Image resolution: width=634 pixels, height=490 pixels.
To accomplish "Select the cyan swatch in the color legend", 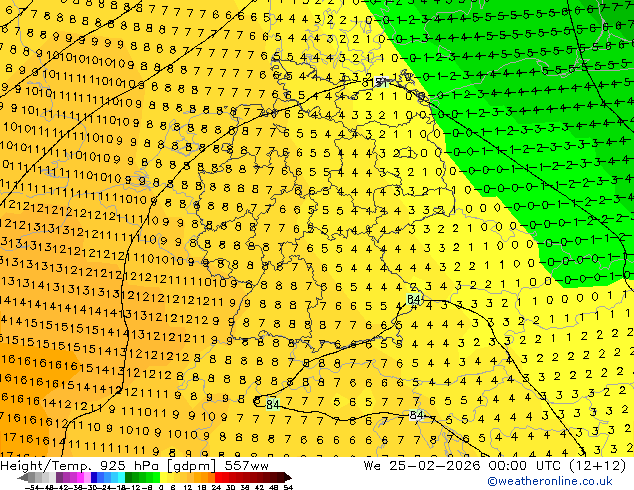I will (121, 477).
